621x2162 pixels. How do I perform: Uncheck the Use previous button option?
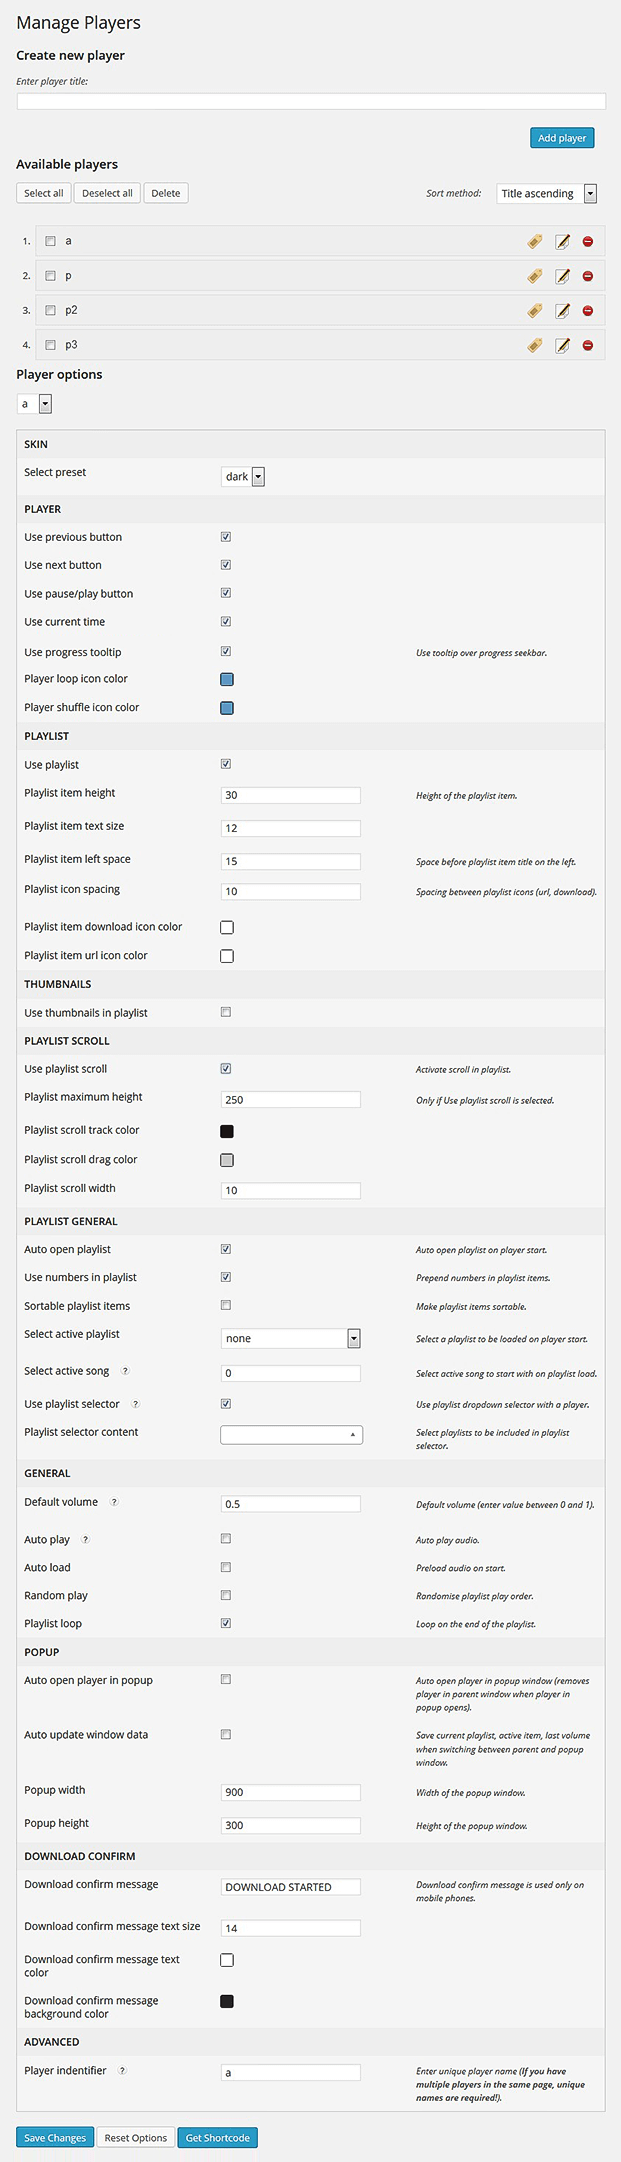(x=226, y=536)
